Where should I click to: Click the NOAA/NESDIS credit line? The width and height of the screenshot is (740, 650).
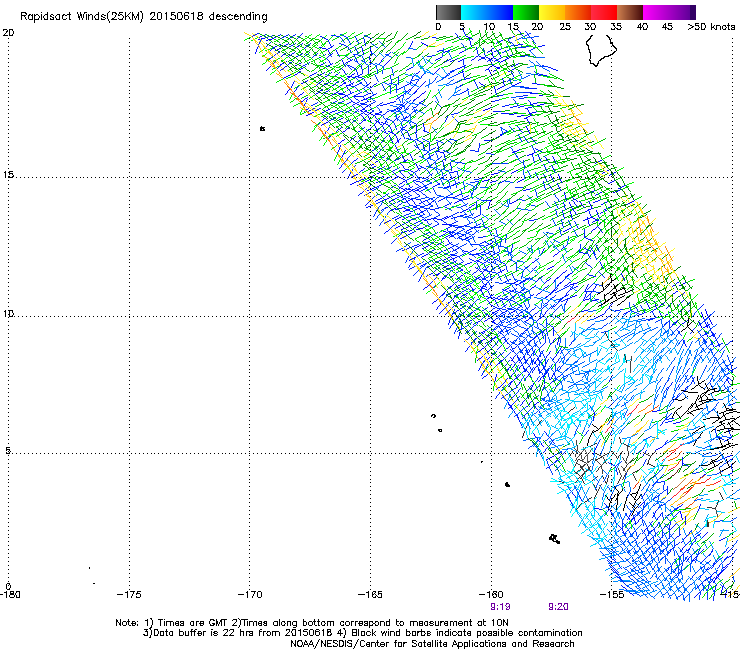tap(432, 644)
